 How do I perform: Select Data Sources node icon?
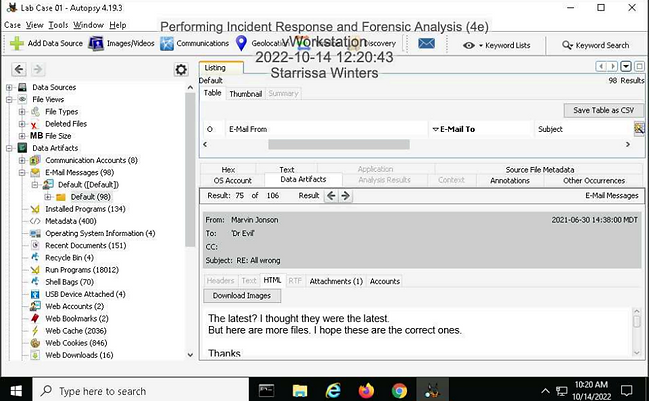coord(23,87)
